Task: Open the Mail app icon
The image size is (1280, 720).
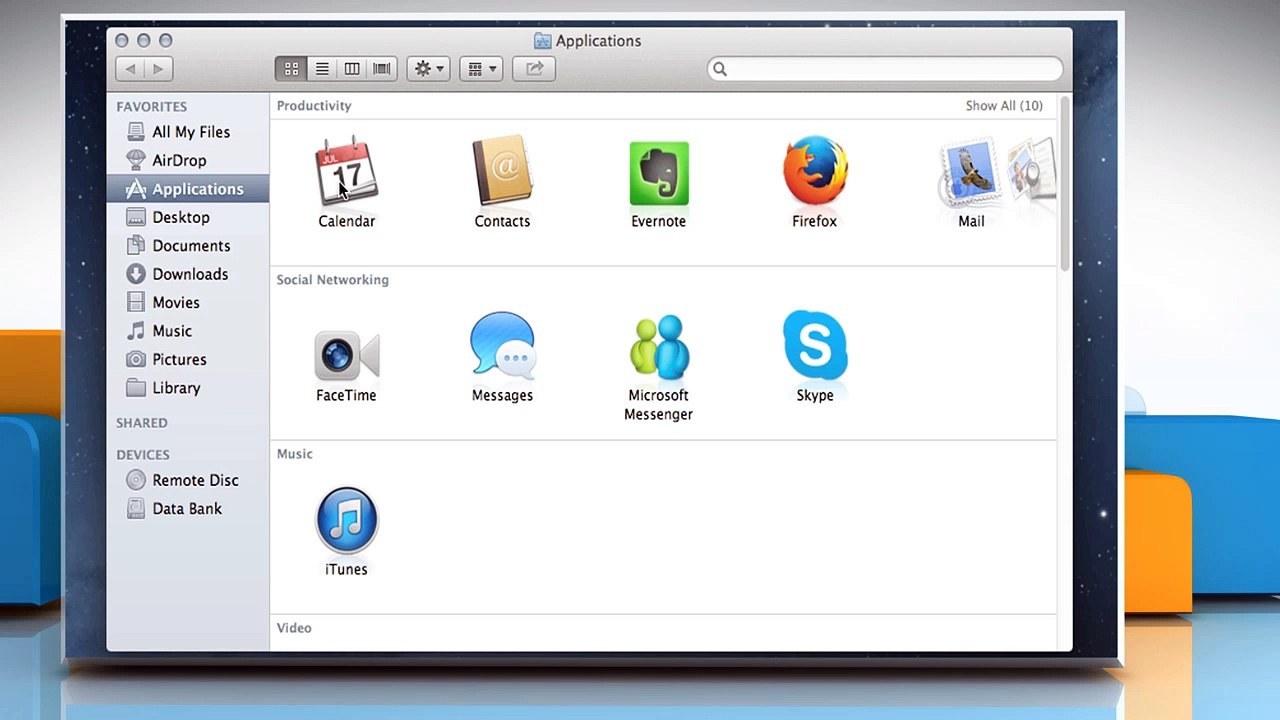Action: [x=971, y=172]
